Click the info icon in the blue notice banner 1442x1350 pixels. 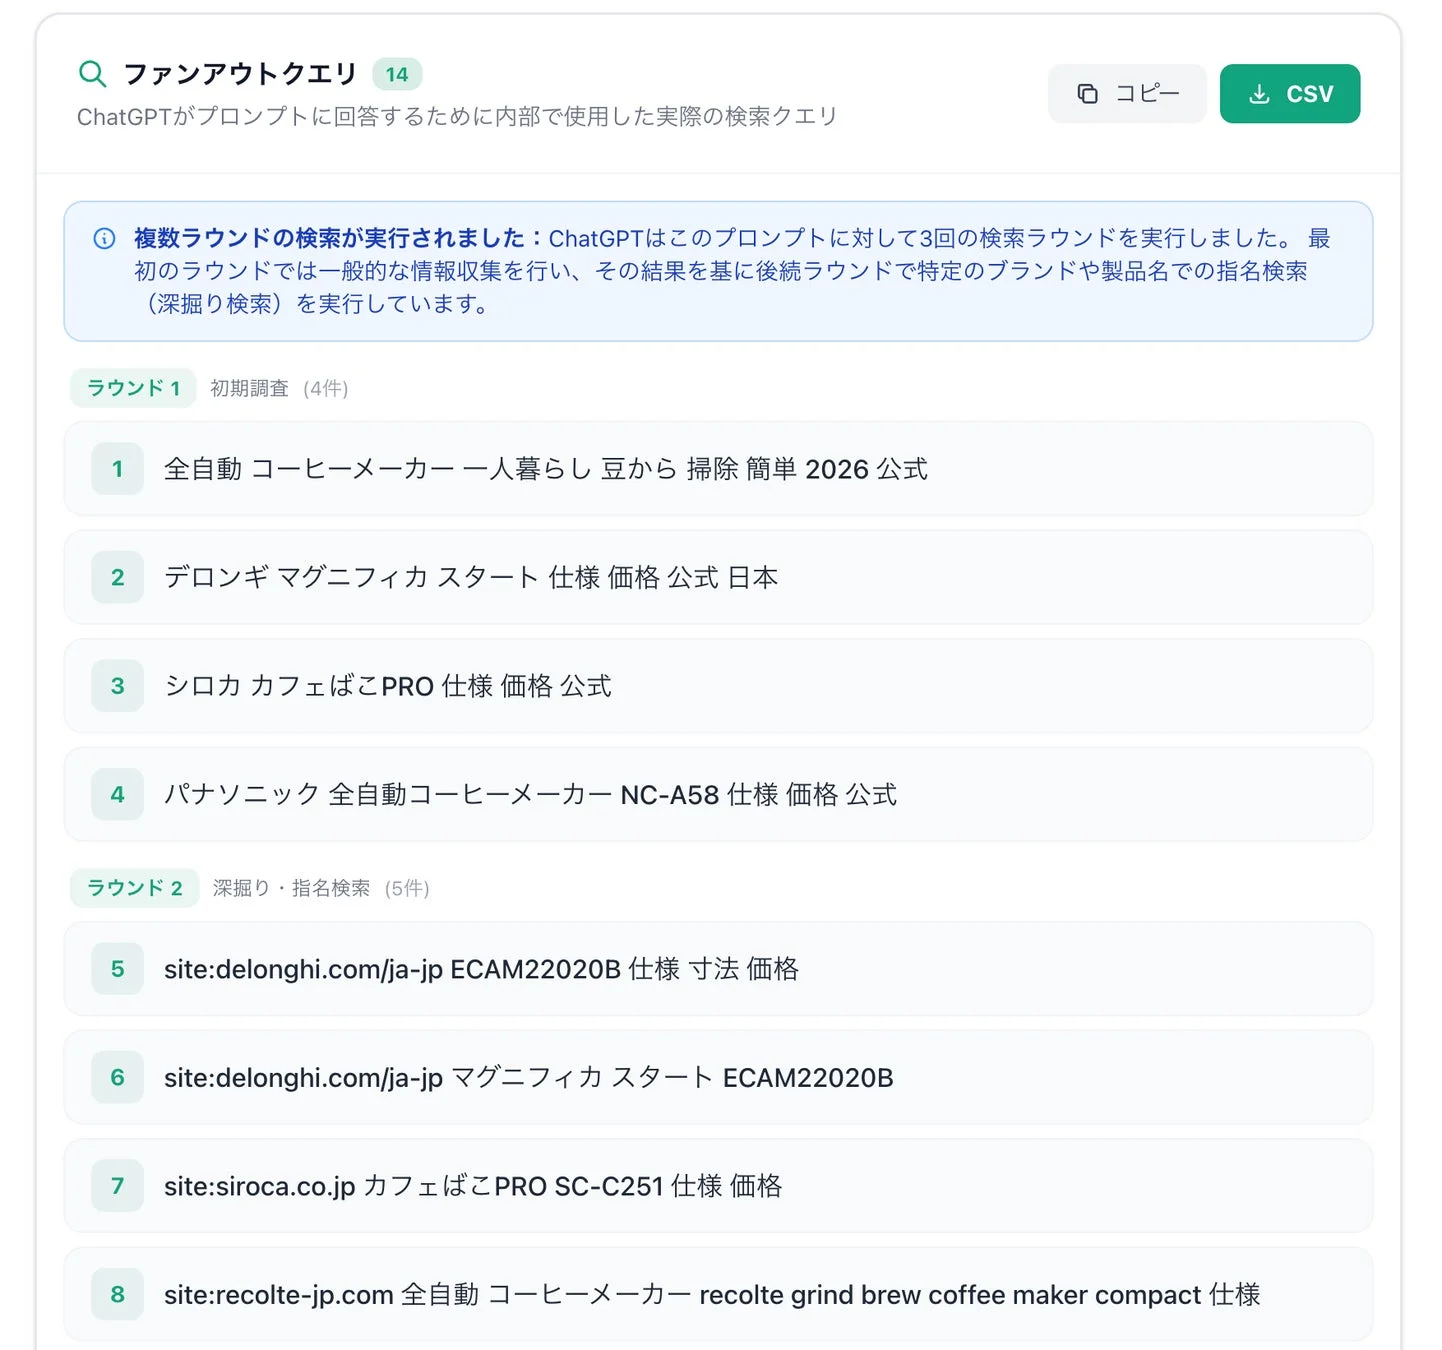tap(104, 238)
